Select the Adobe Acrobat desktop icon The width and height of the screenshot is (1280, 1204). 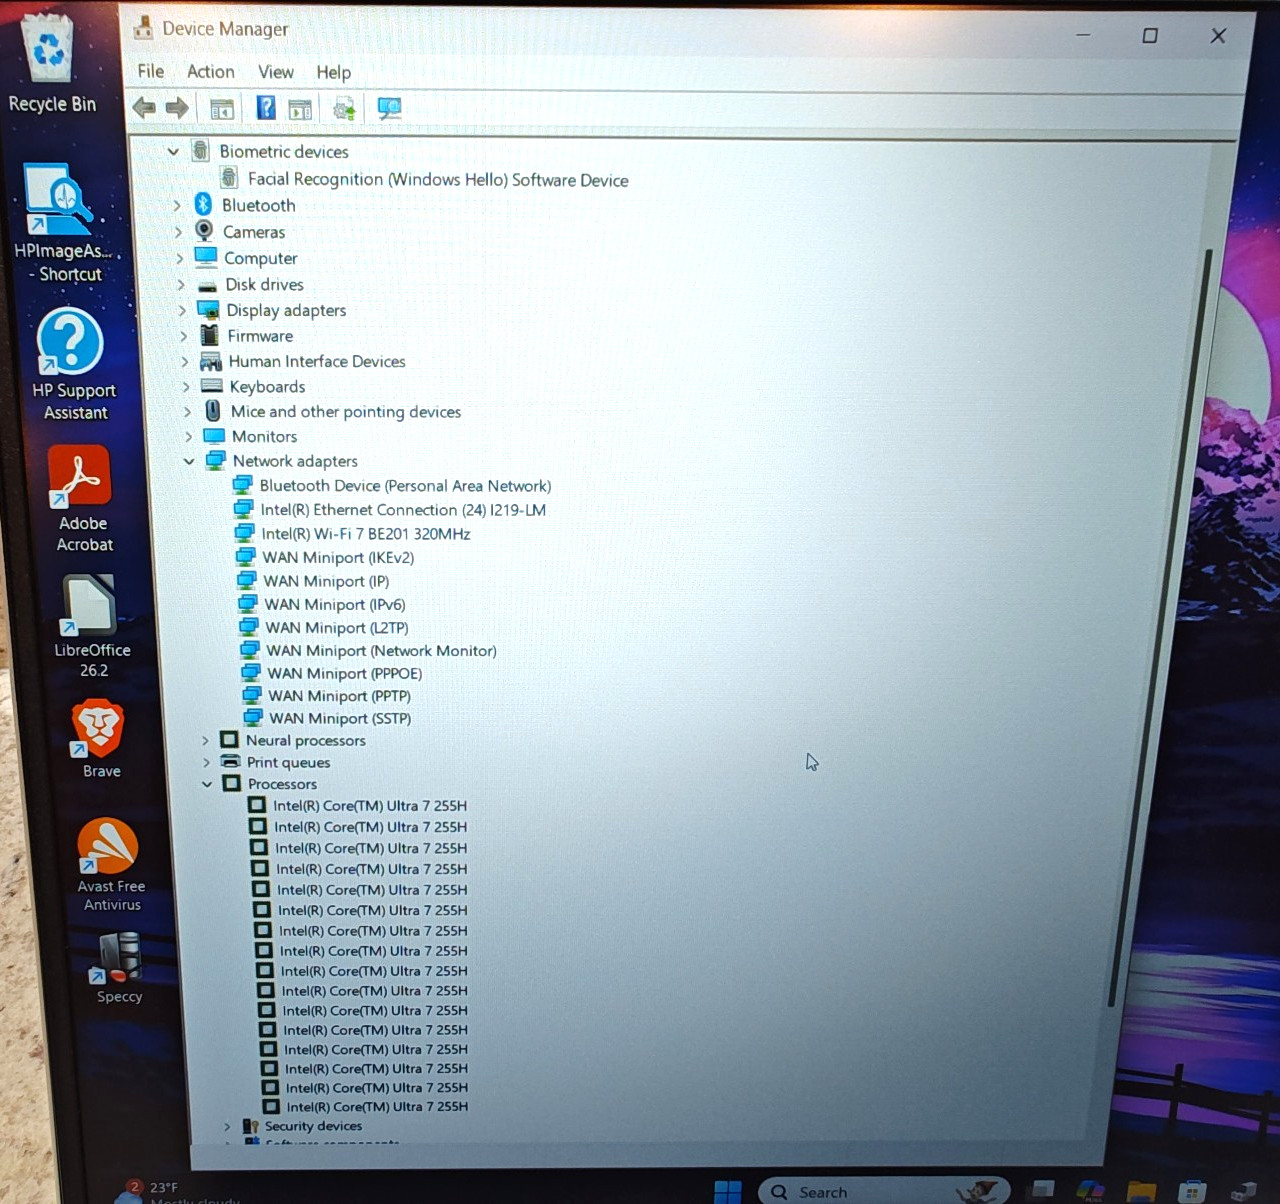click(82, 498)
